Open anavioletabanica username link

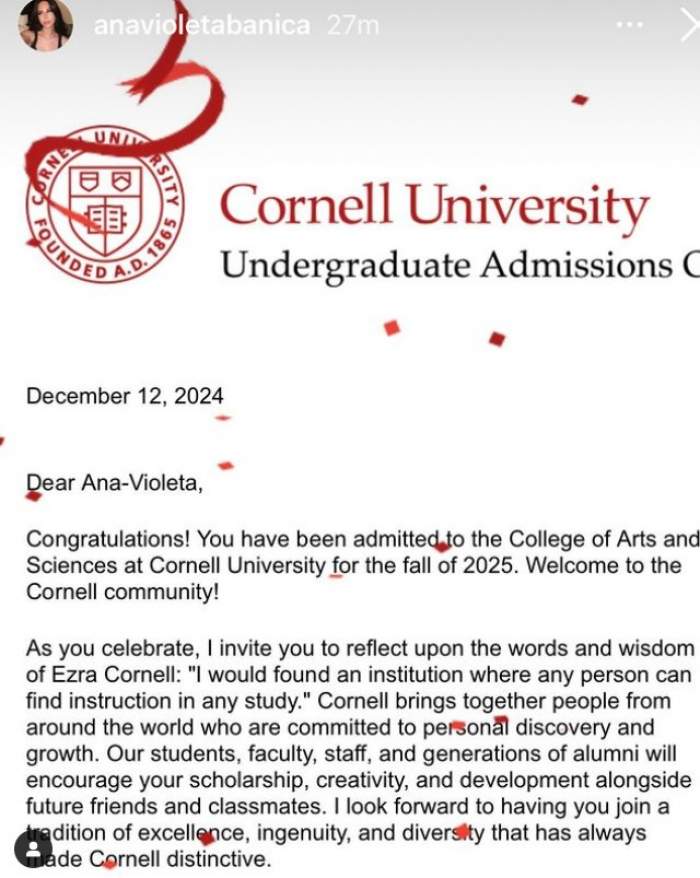202,25
